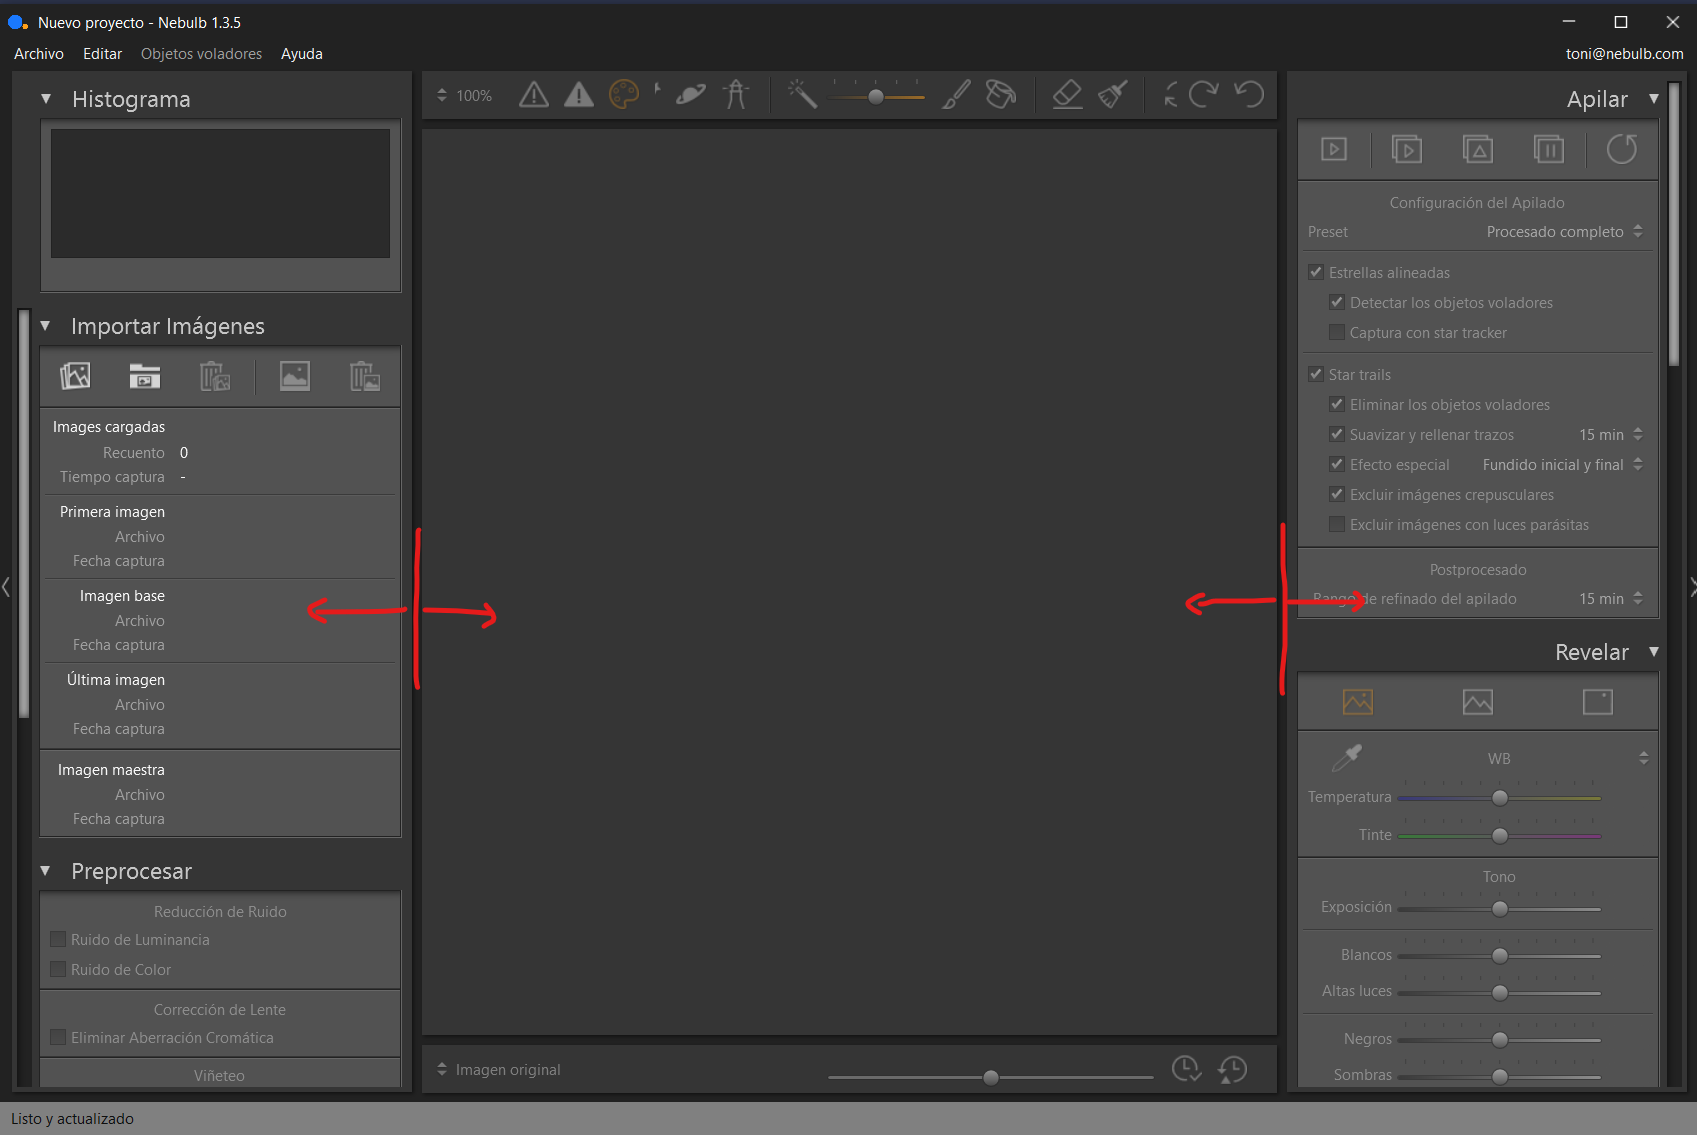Toggle Efecto especial checkbox
This screenshot has height=1135, width=1697.
click(x=1337, y=464)
